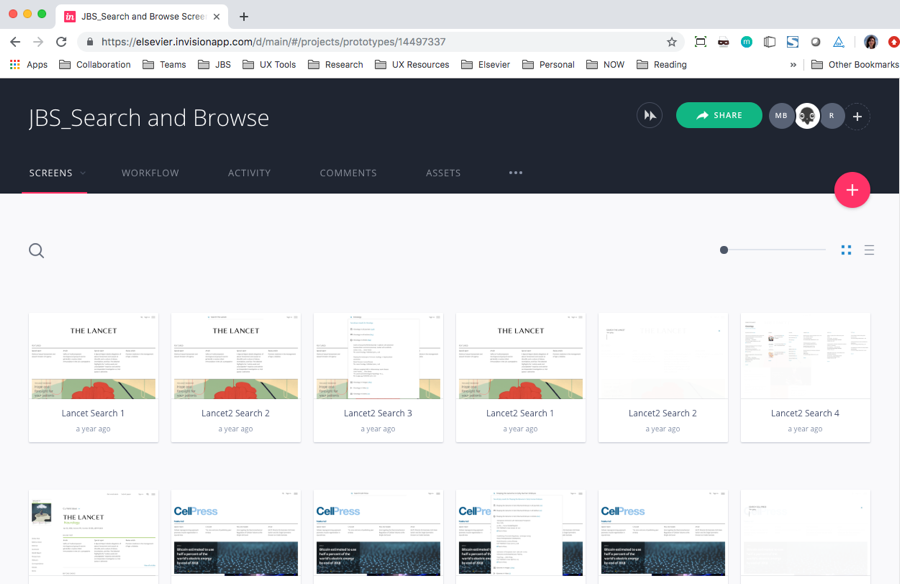The height and width of the screenshot is (584, 900).
Task: Click the MB collaborator avatar
Action: point(781,116)
